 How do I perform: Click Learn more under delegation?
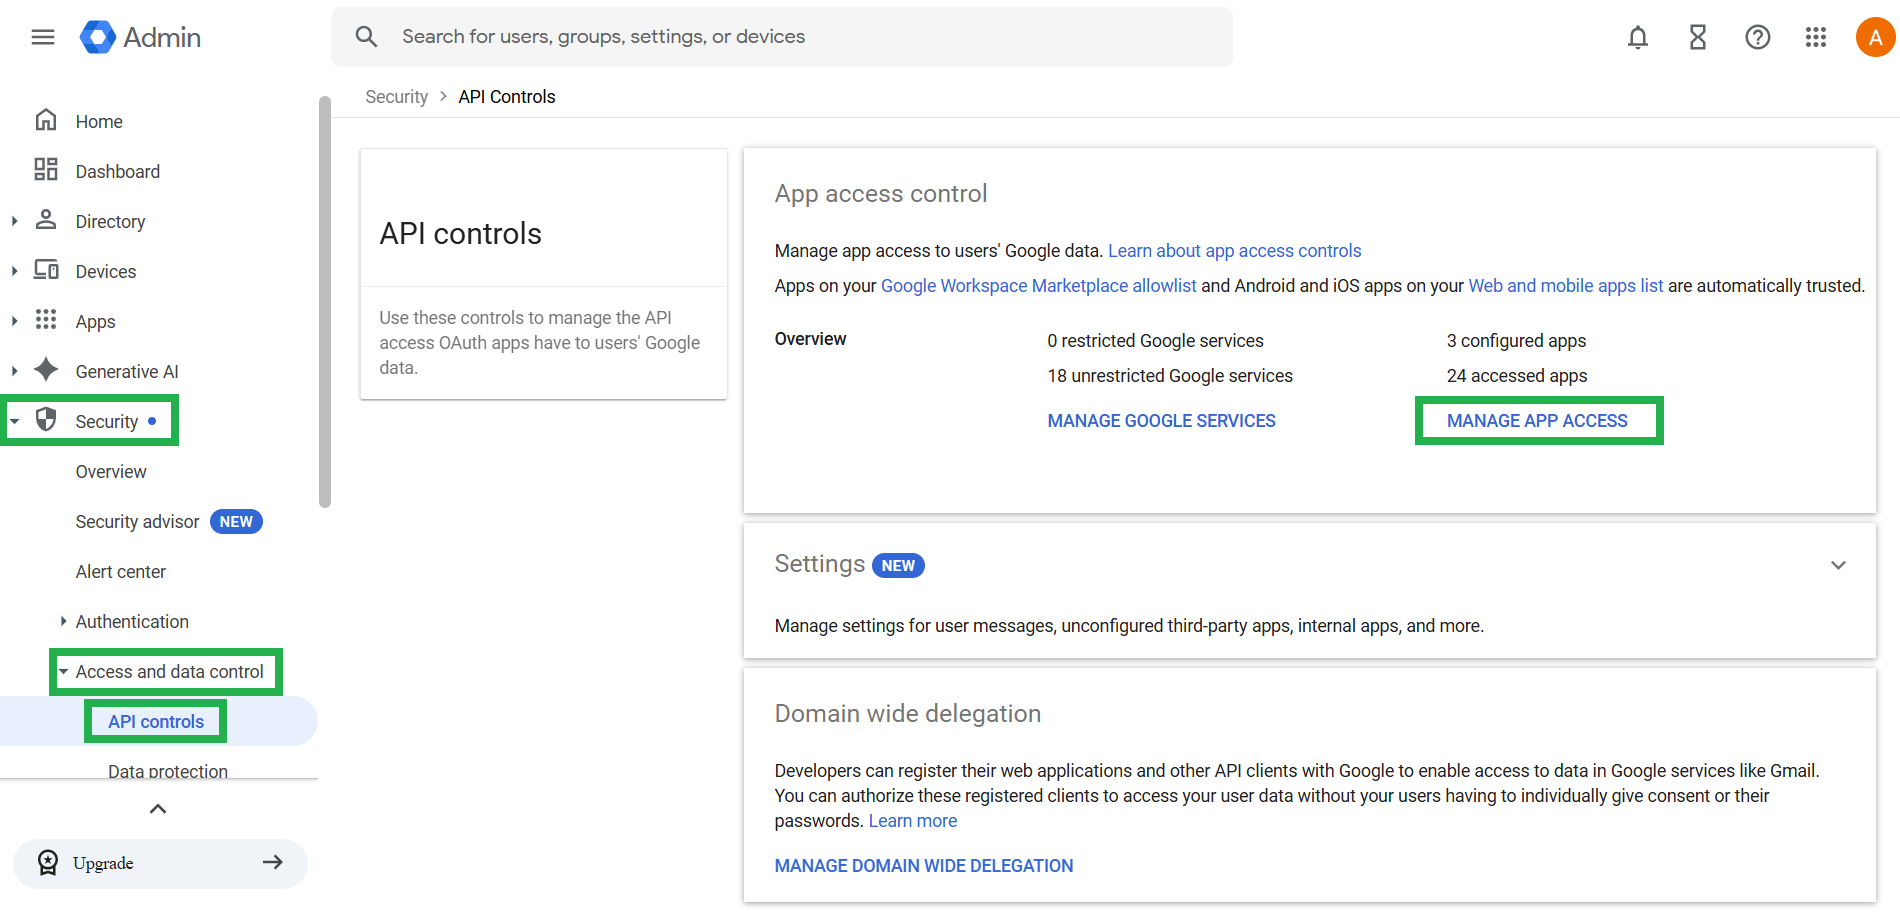(x=912, y=821)
